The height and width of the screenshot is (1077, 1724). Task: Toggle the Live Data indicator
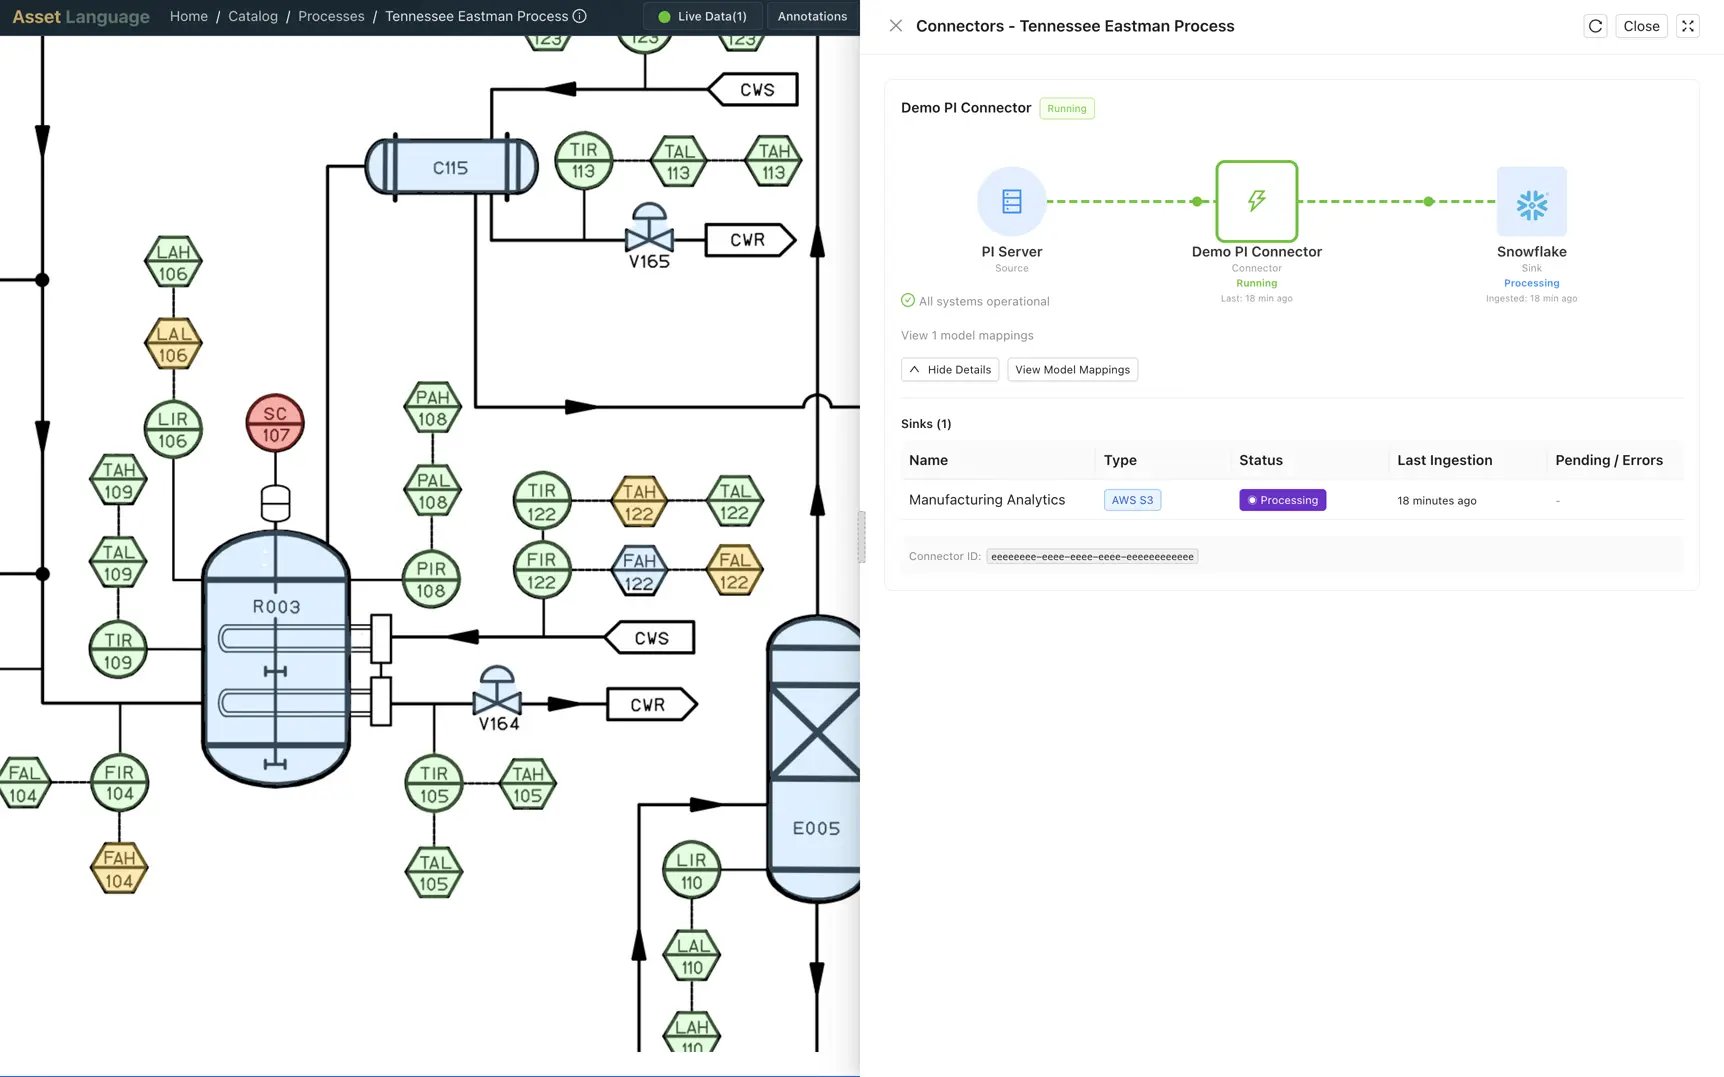[702, 16]
